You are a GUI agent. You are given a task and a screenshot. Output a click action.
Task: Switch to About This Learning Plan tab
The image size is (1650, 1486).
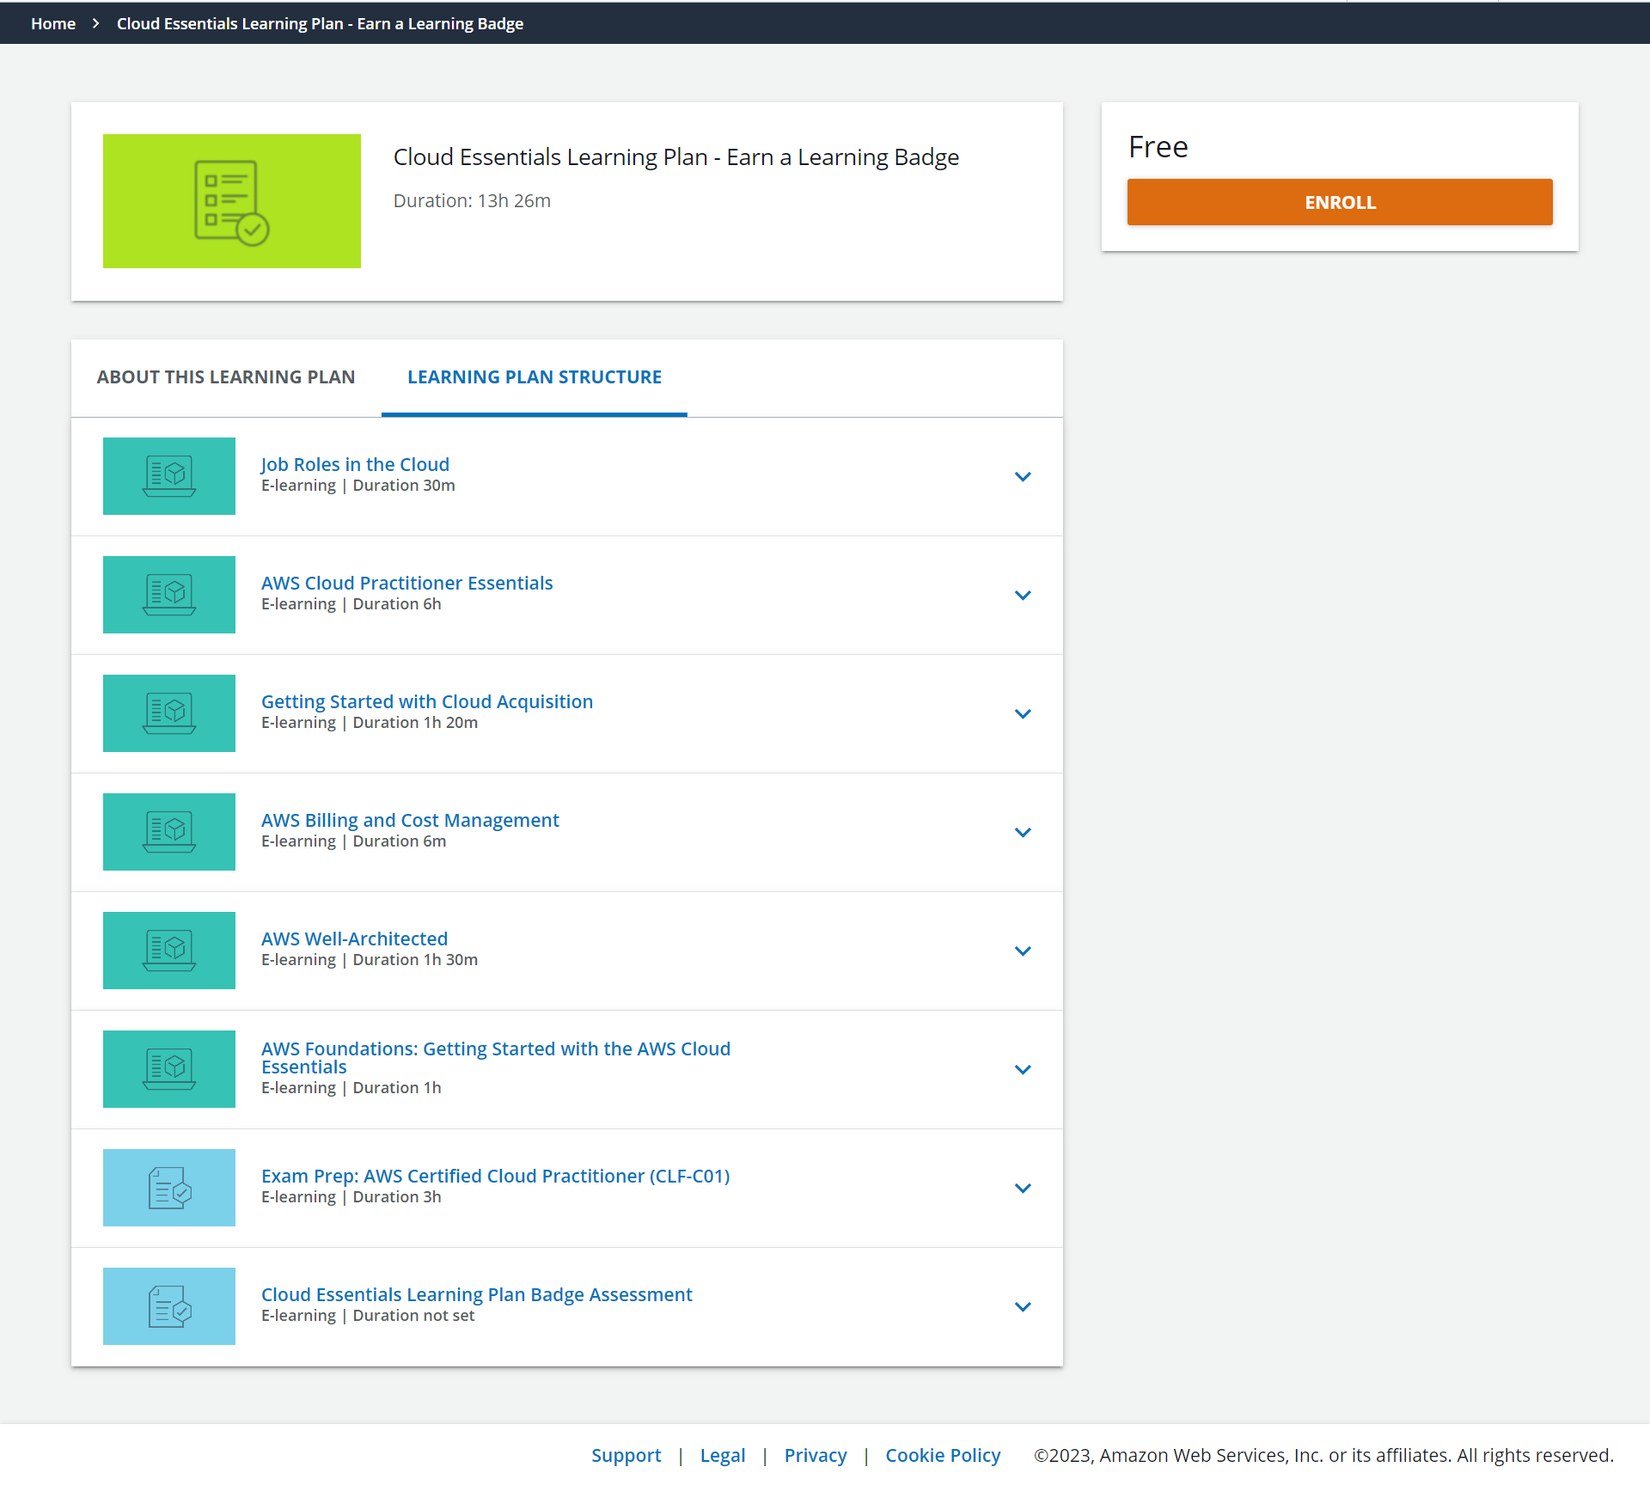226,377
